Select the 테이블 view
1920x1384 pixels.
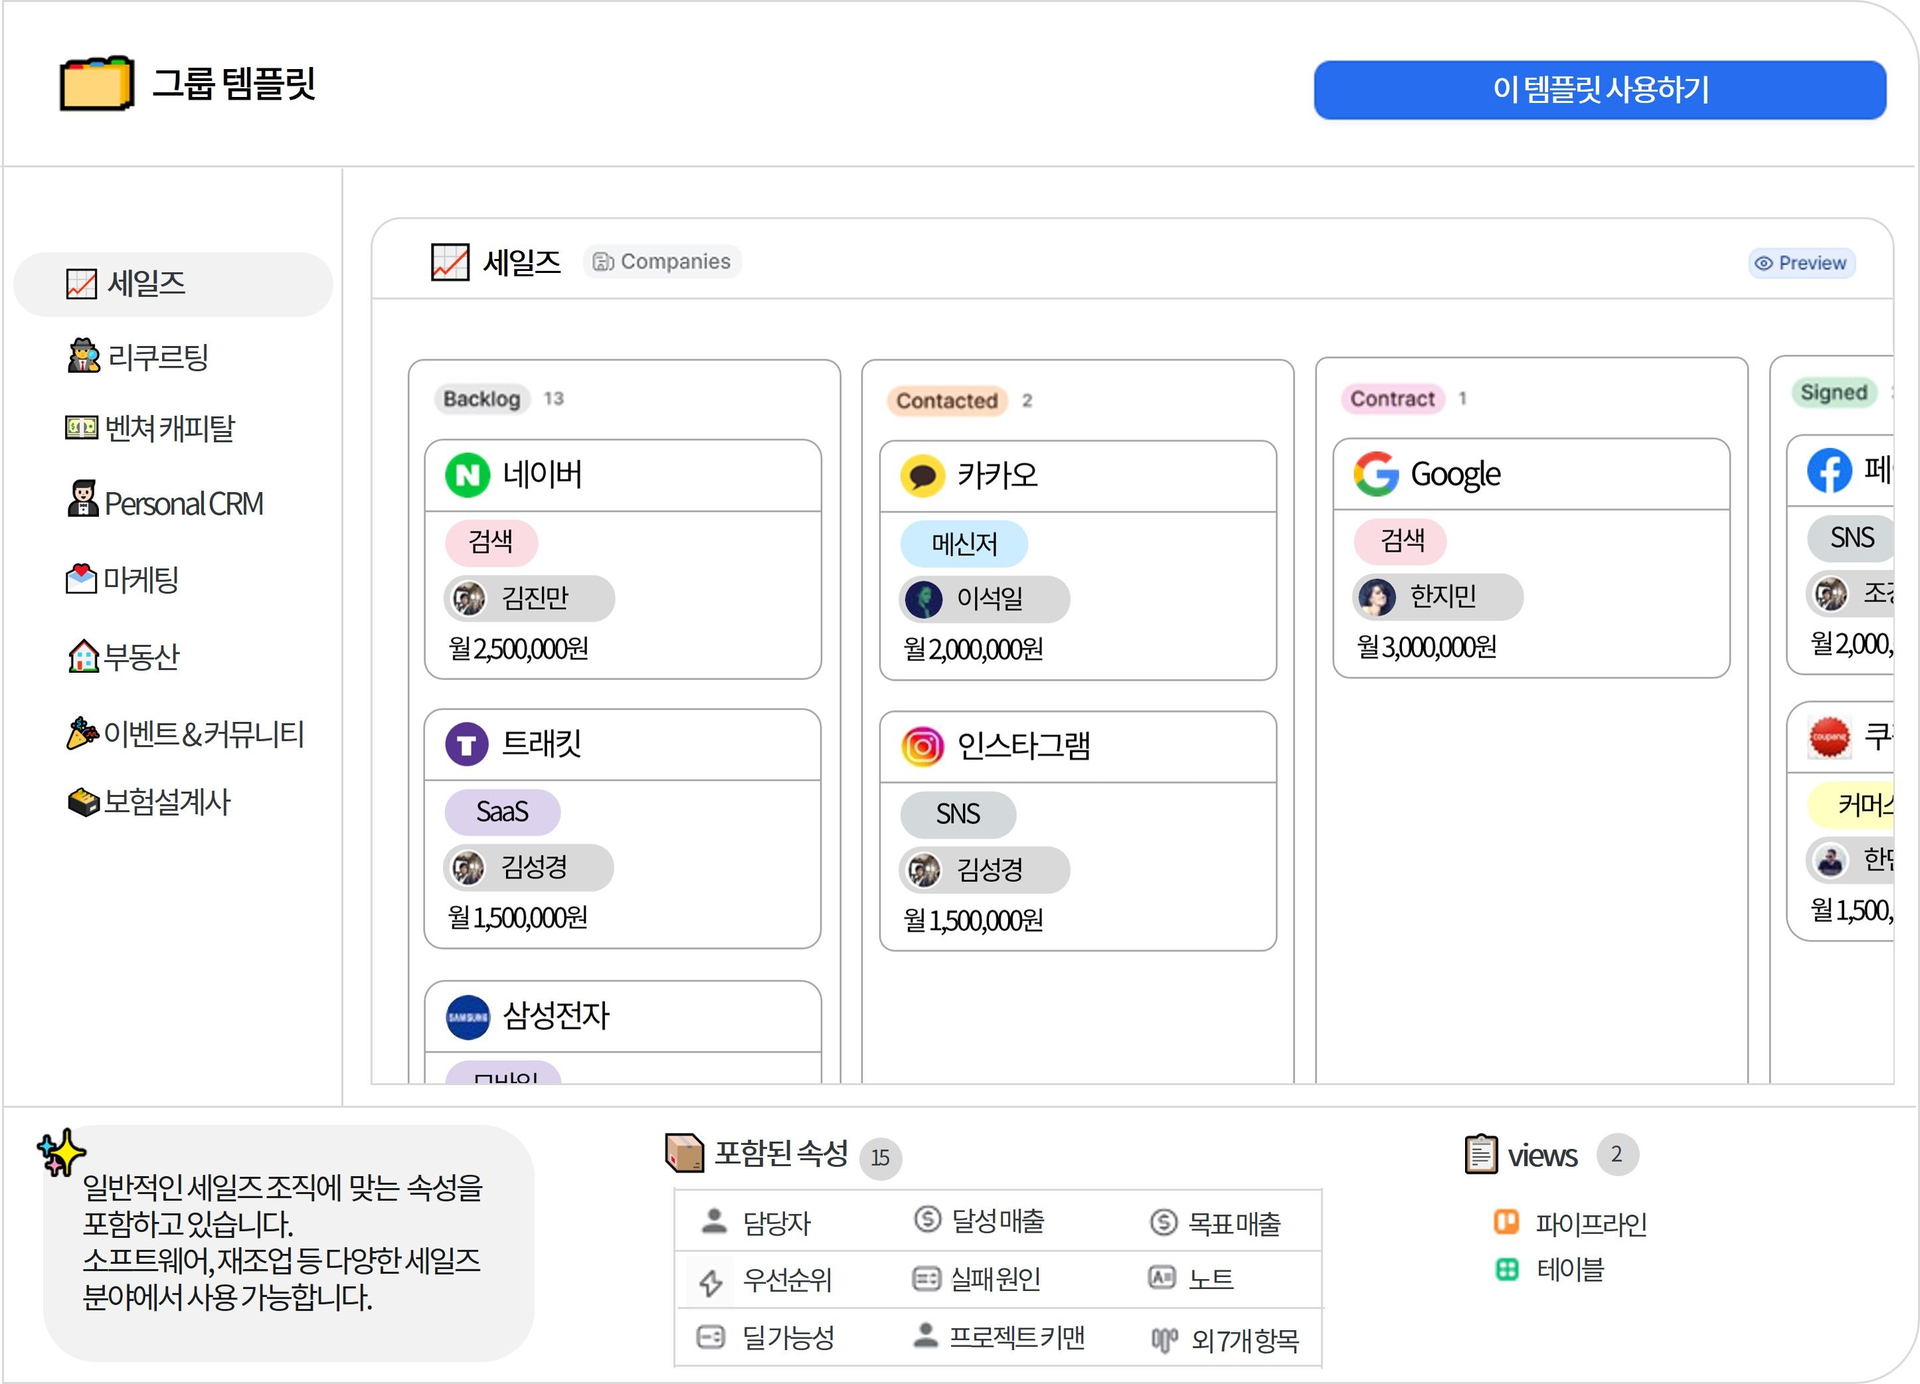1550,1270
